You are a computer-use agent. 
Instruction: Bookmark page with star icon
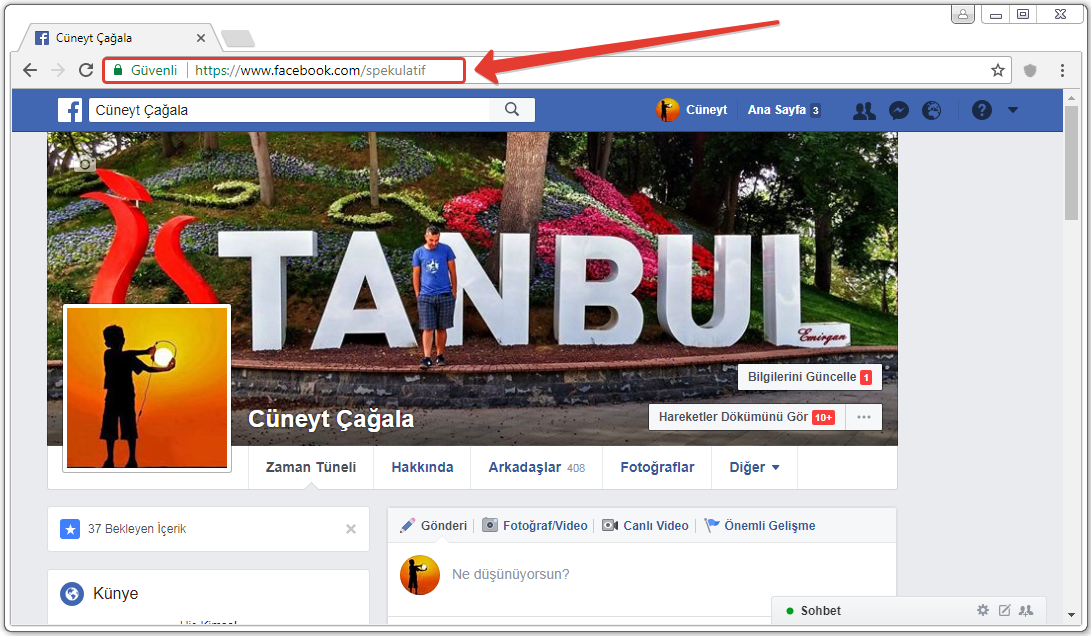click(x=997, y=70)
